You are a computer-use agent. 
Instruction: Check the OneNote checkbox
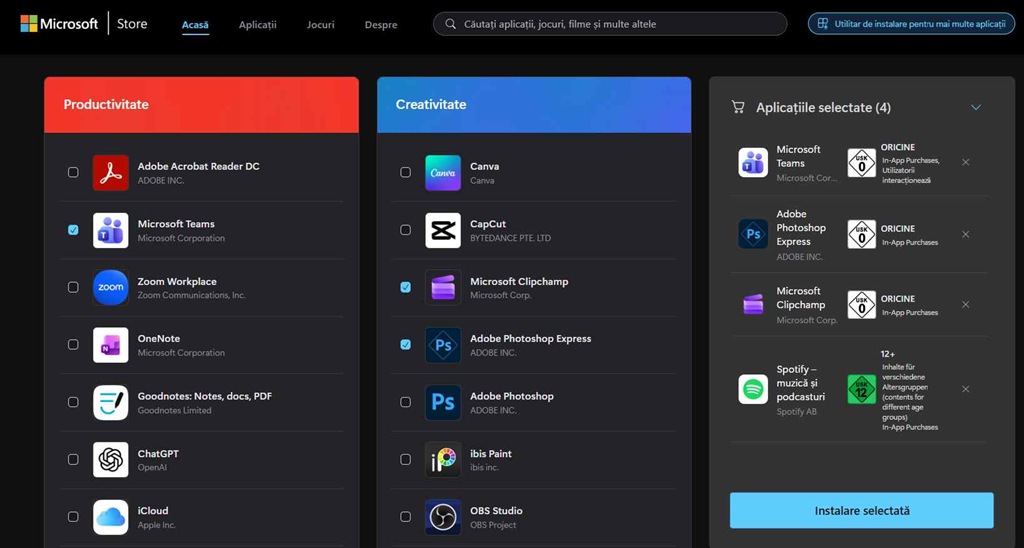click(73, 345)
